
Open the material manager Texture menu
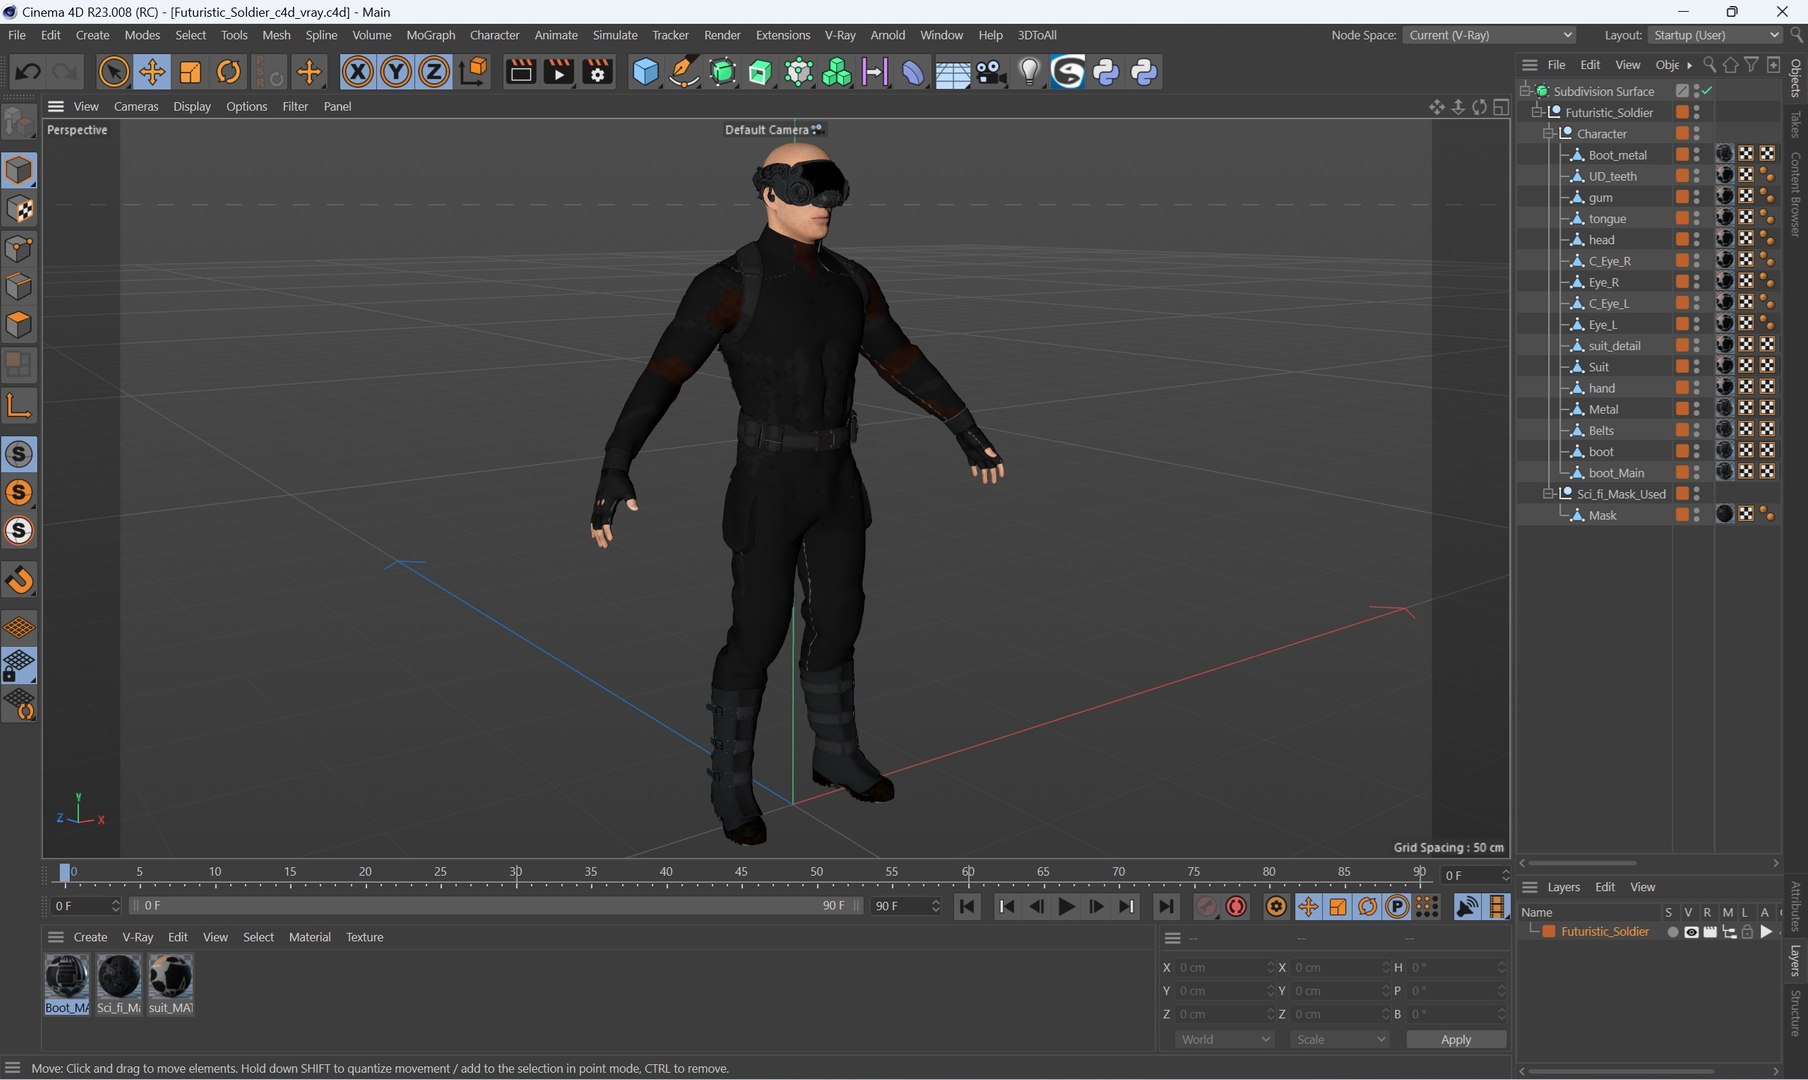[364, 938]
